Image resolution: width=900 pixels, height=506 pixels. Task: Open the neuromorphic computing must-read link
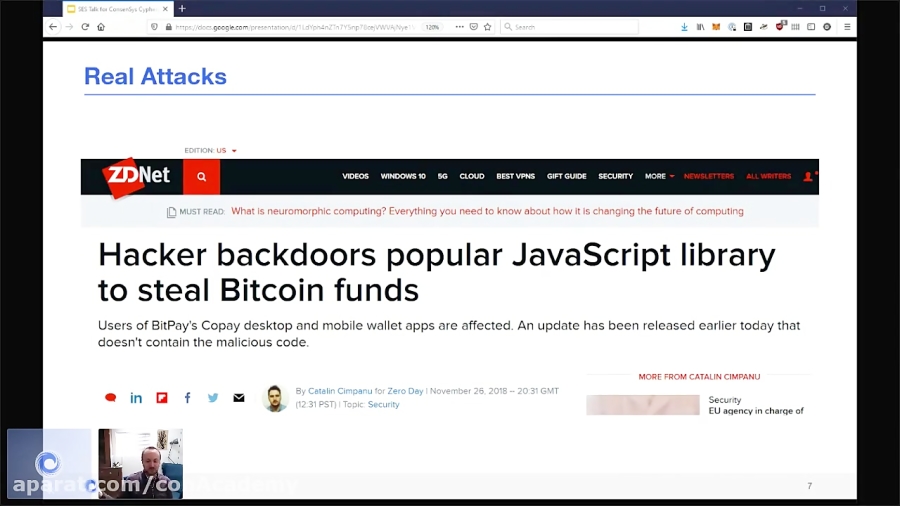click(487, 211)
